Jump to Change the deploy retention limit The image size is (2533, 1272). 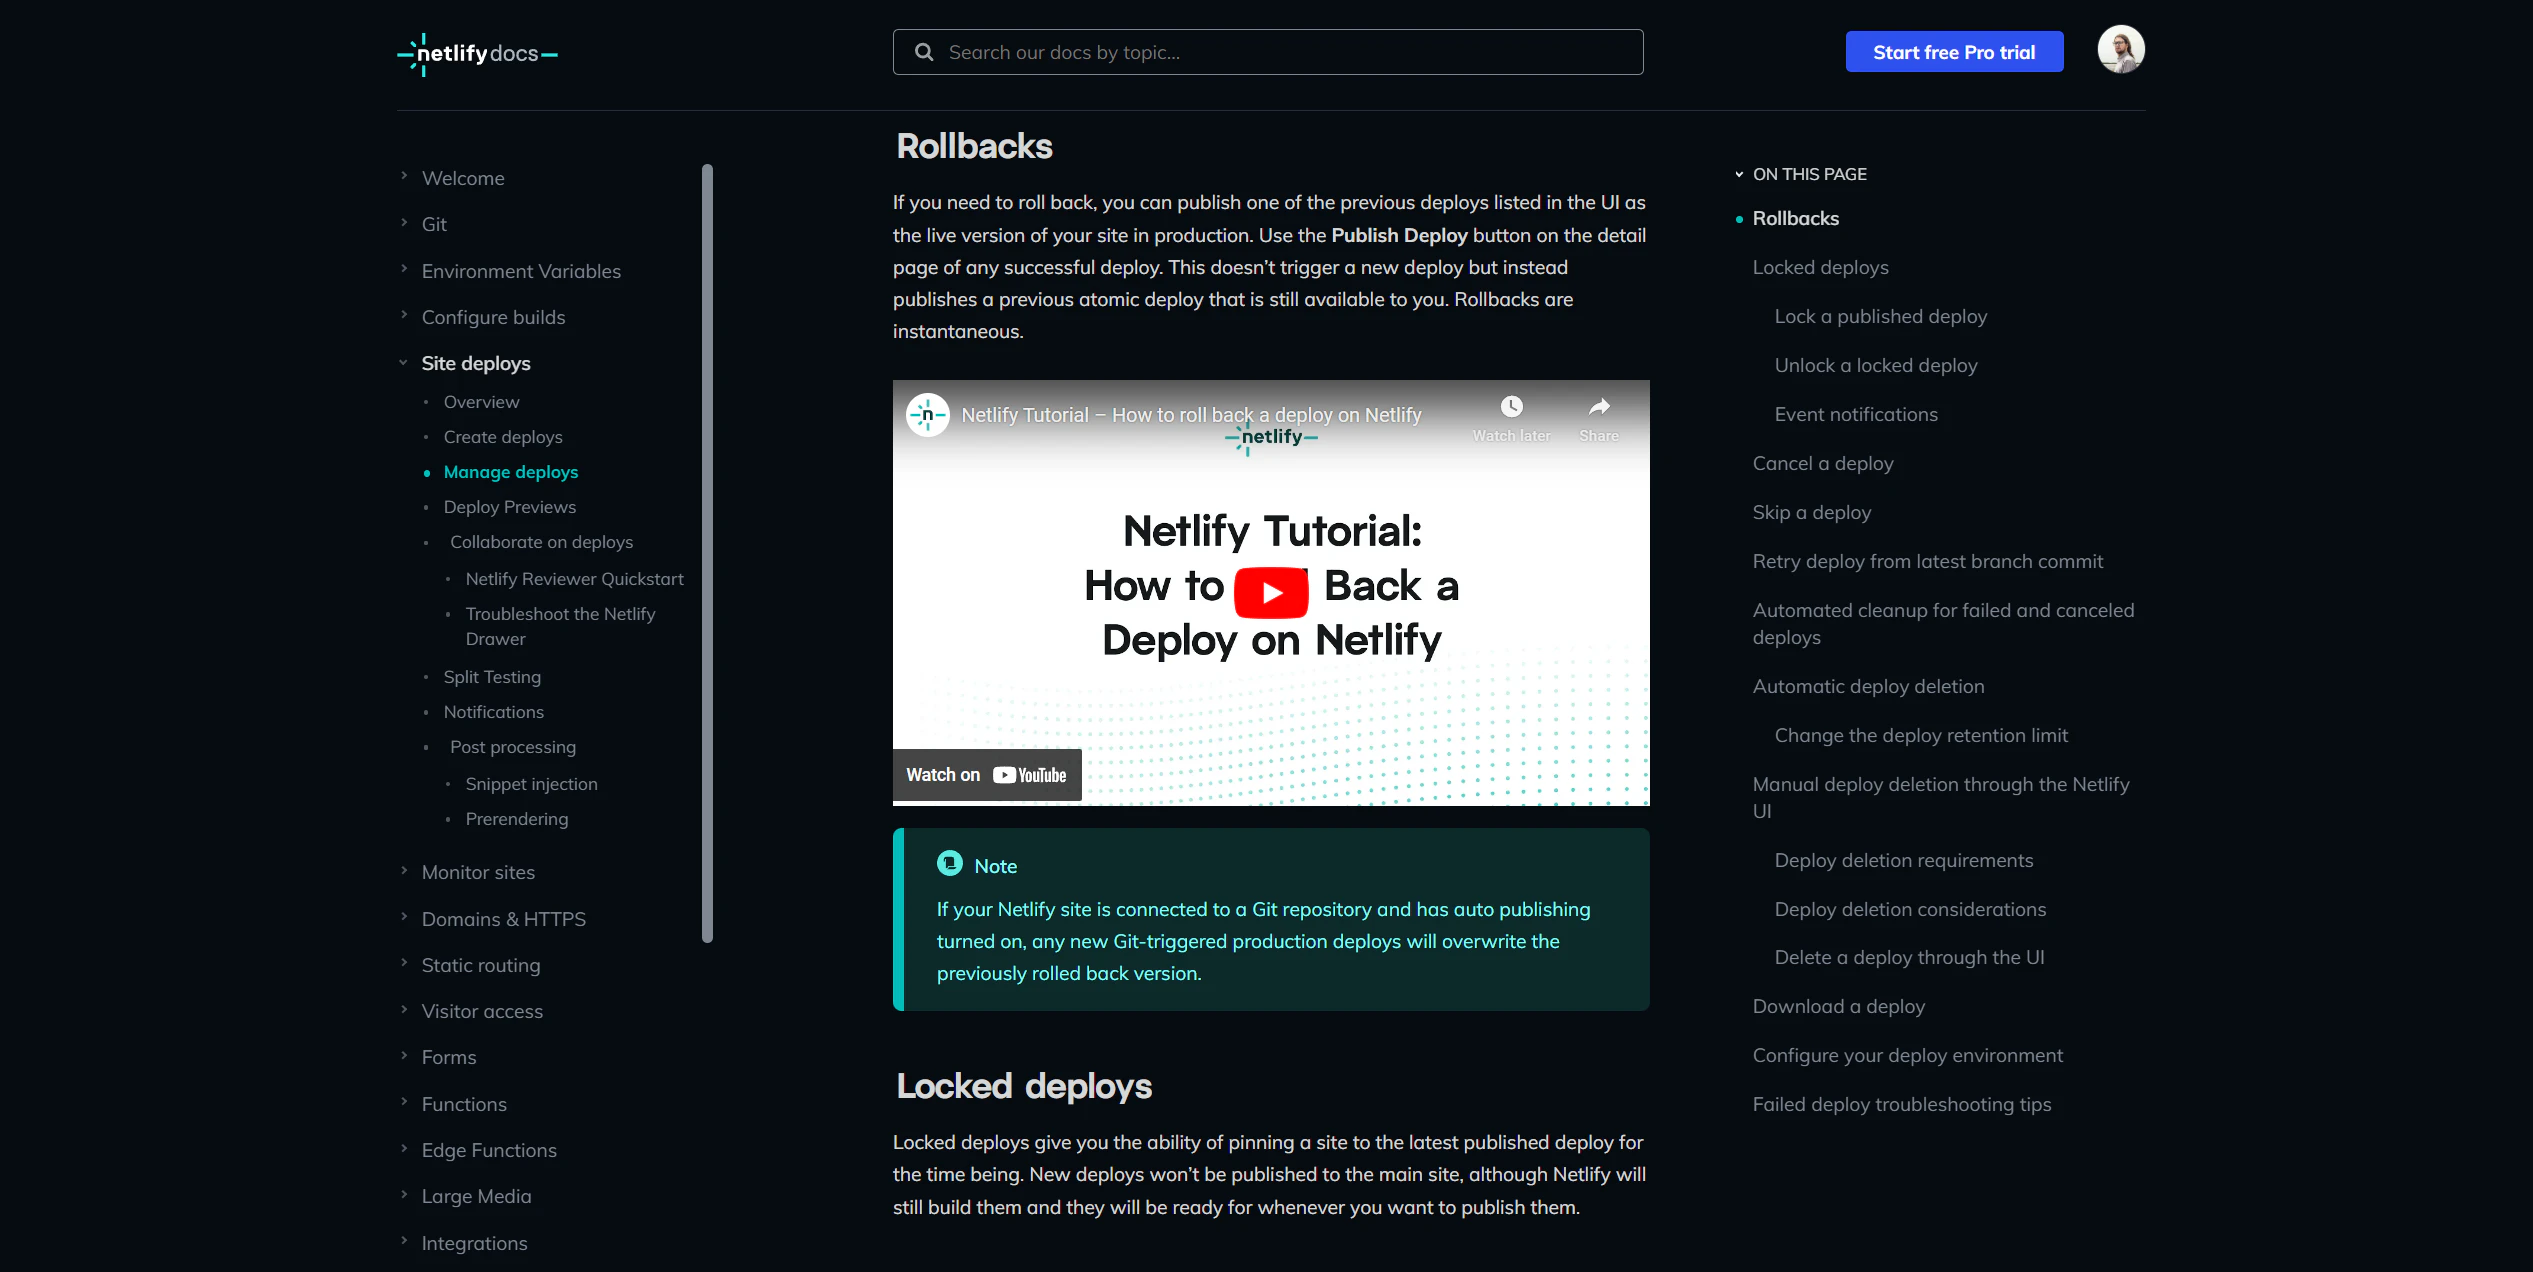1920,735
